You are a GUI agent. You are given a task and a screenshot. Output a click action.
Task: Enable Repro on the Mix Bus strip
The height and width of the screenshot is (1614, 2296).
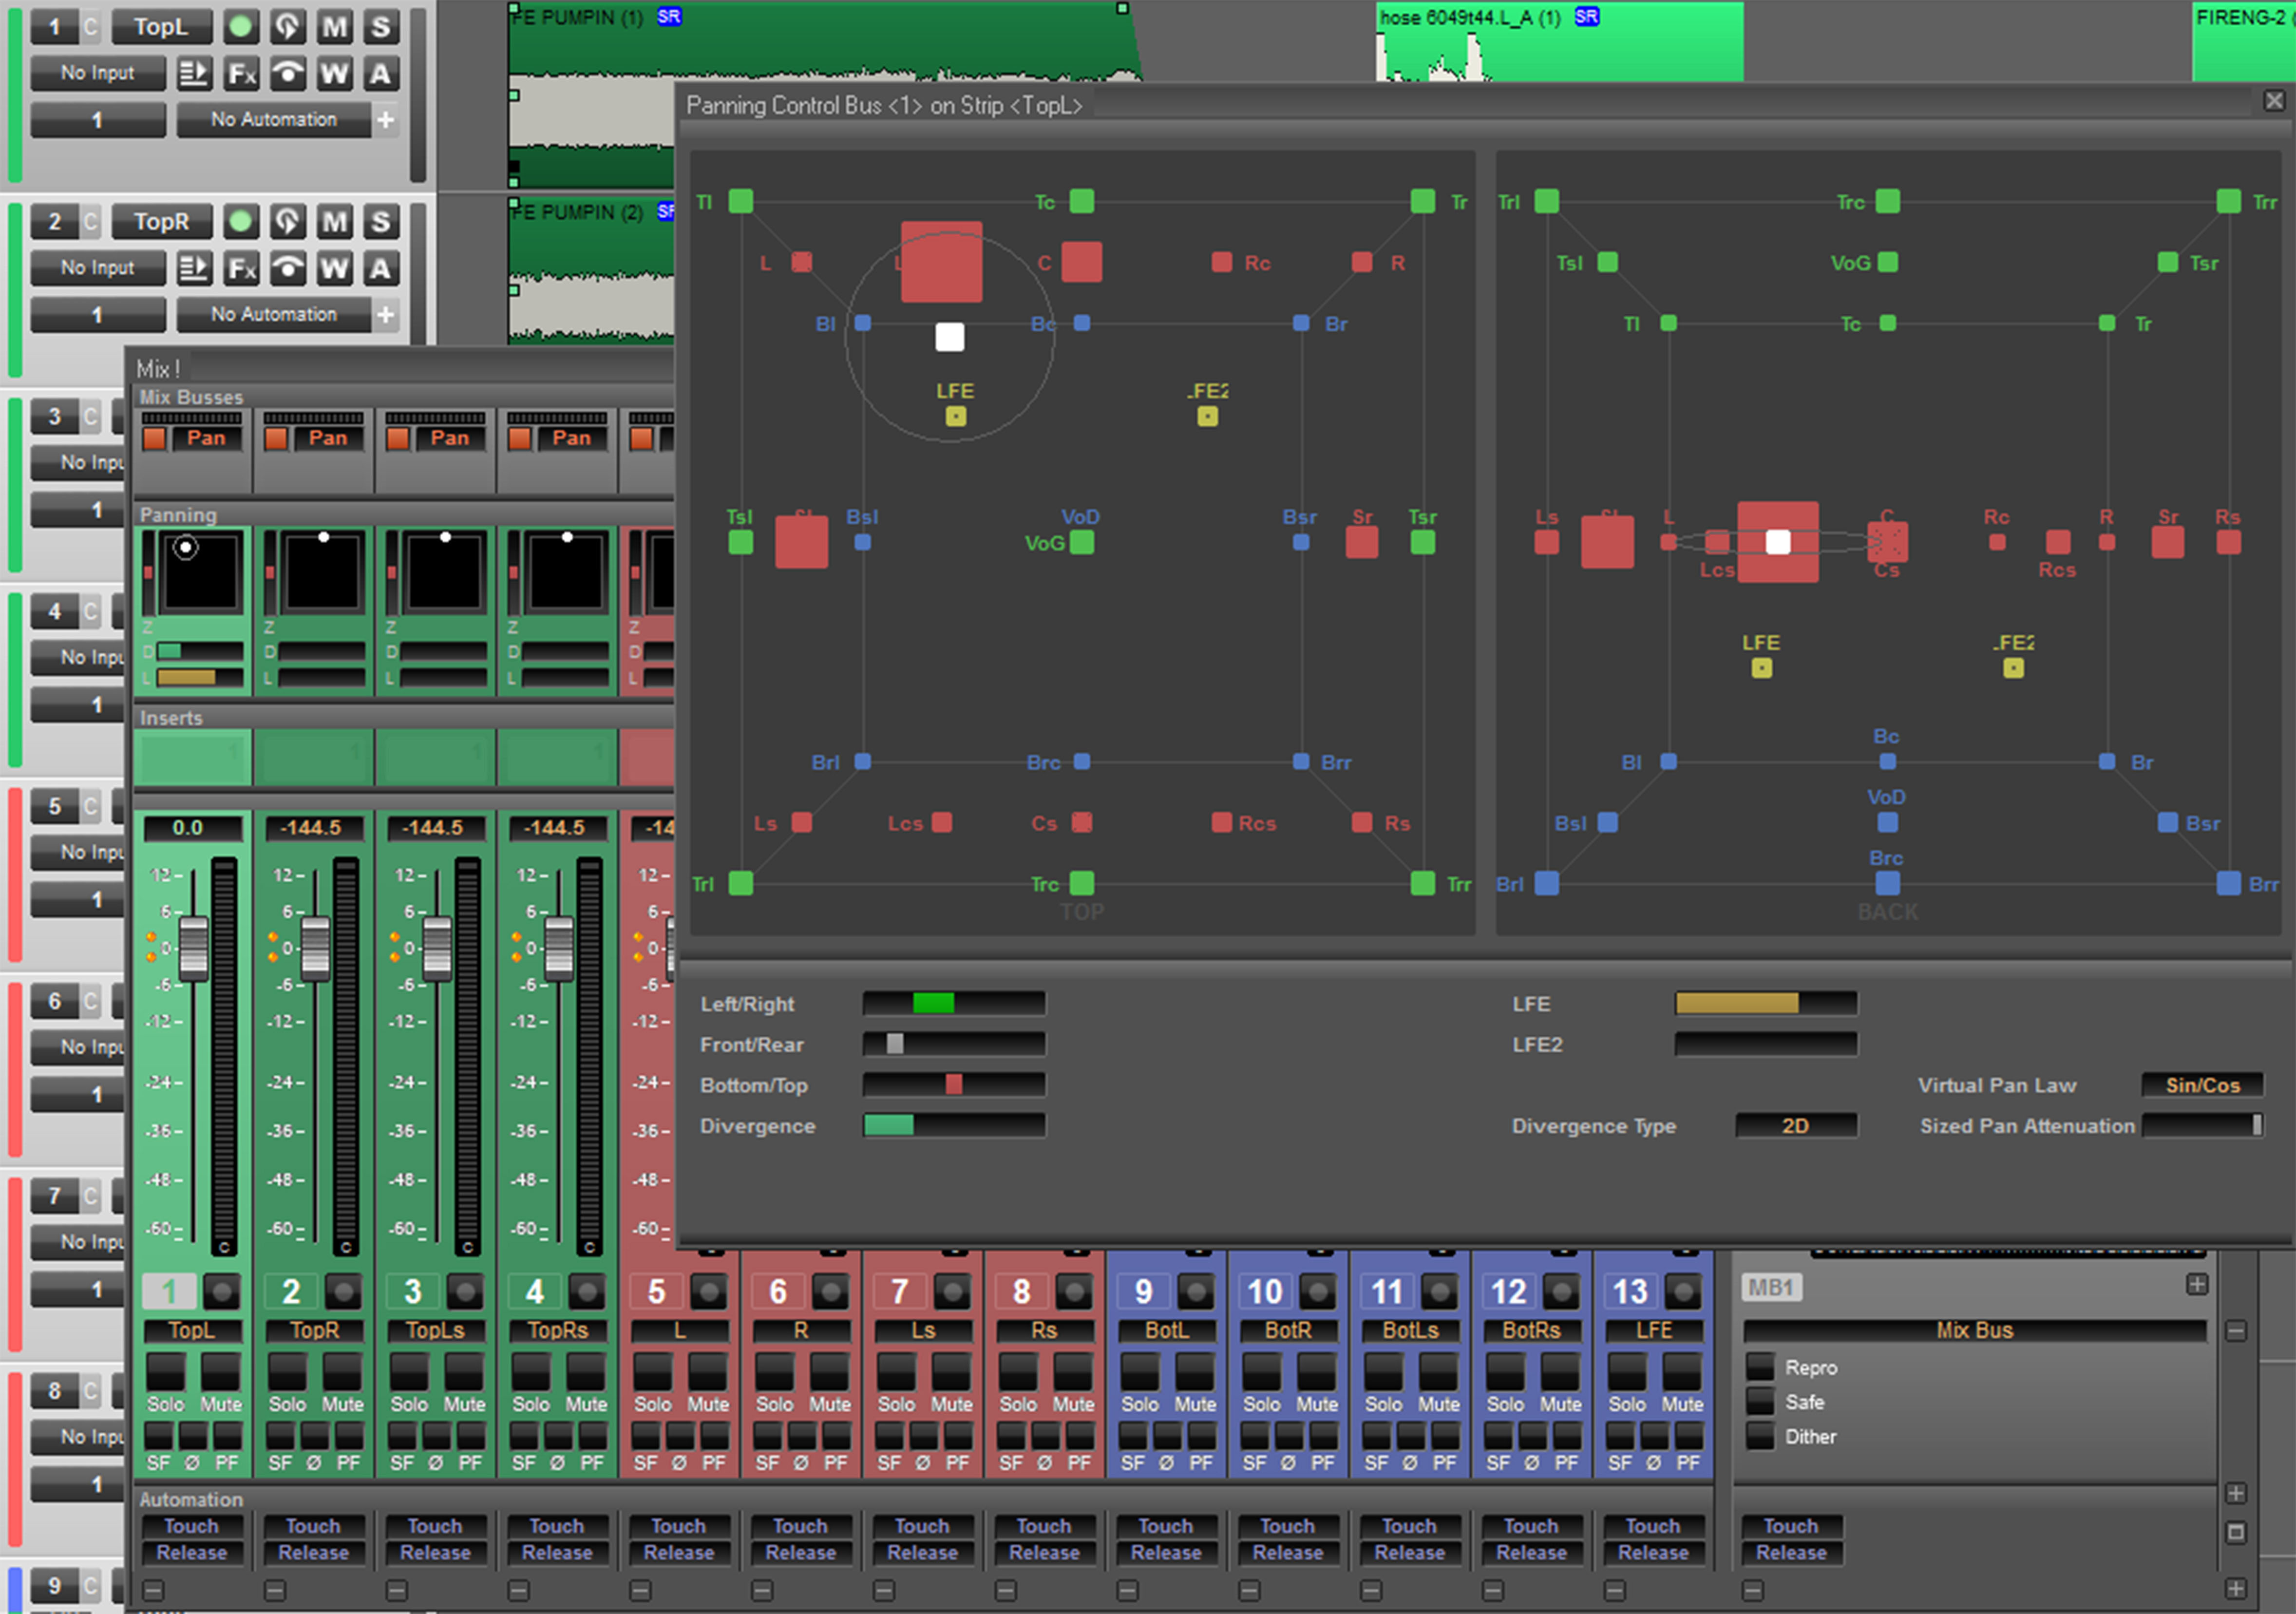tap(1759, 1366)
